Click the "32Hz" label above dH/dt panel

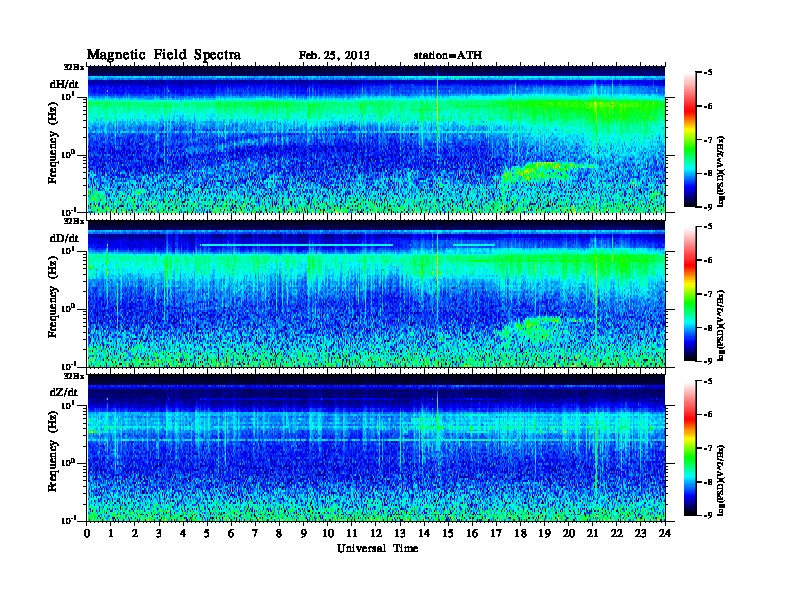click(74, 67)
